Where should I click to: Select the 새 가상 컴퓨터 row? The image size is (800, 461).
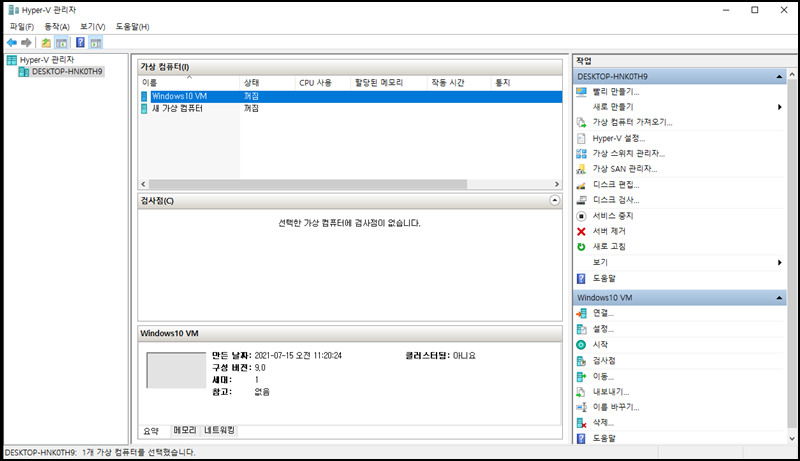pos(351,109)
